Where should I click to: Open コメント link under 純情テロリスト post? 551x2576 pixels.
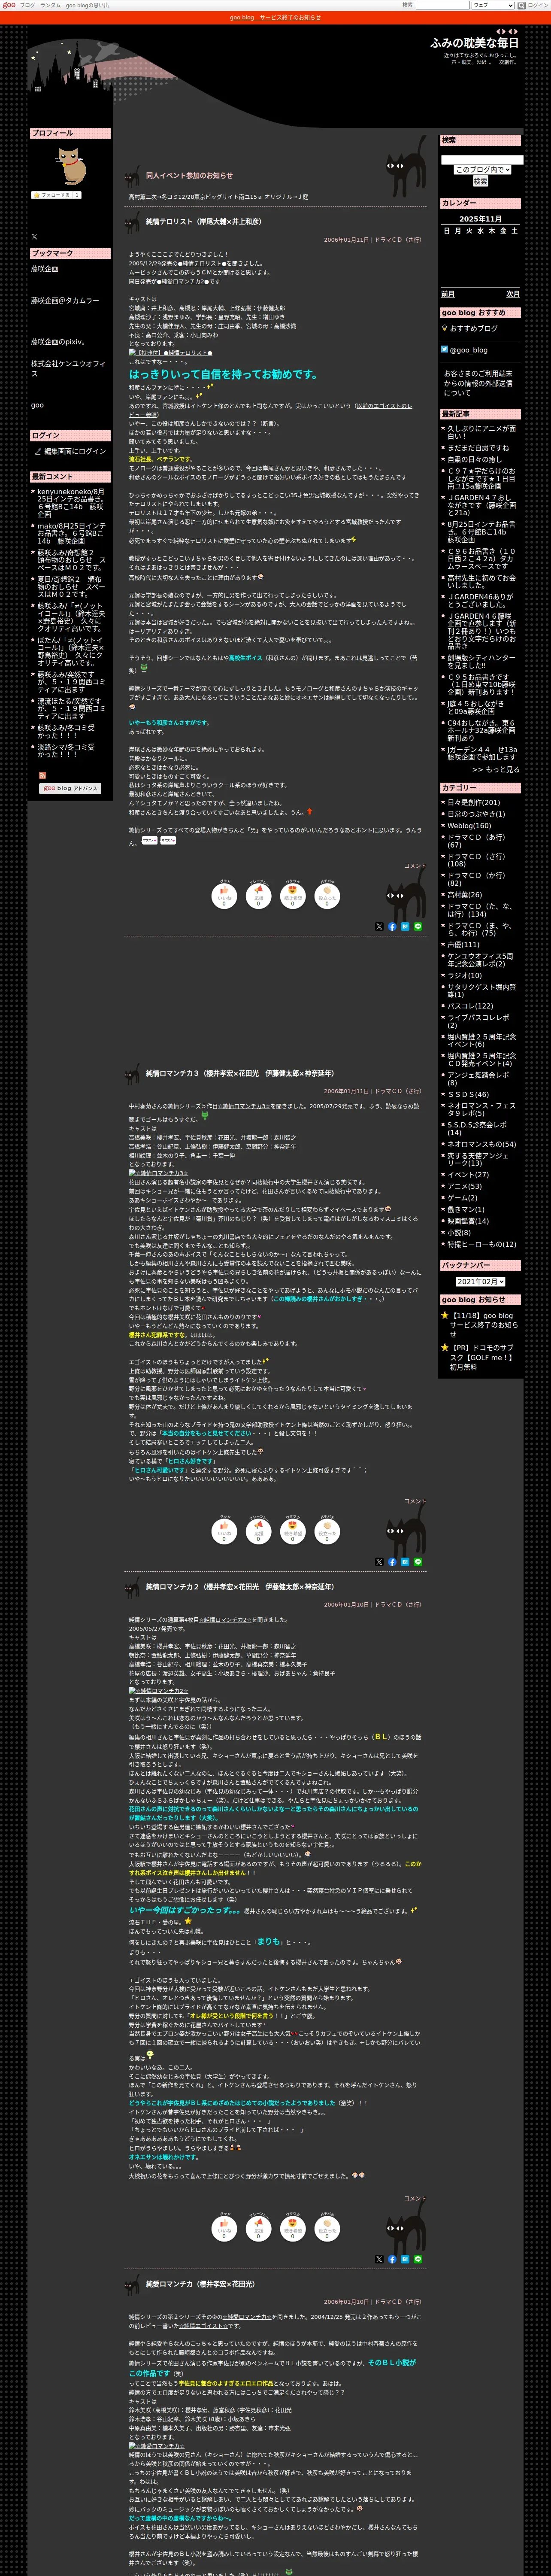click(414, 865)
